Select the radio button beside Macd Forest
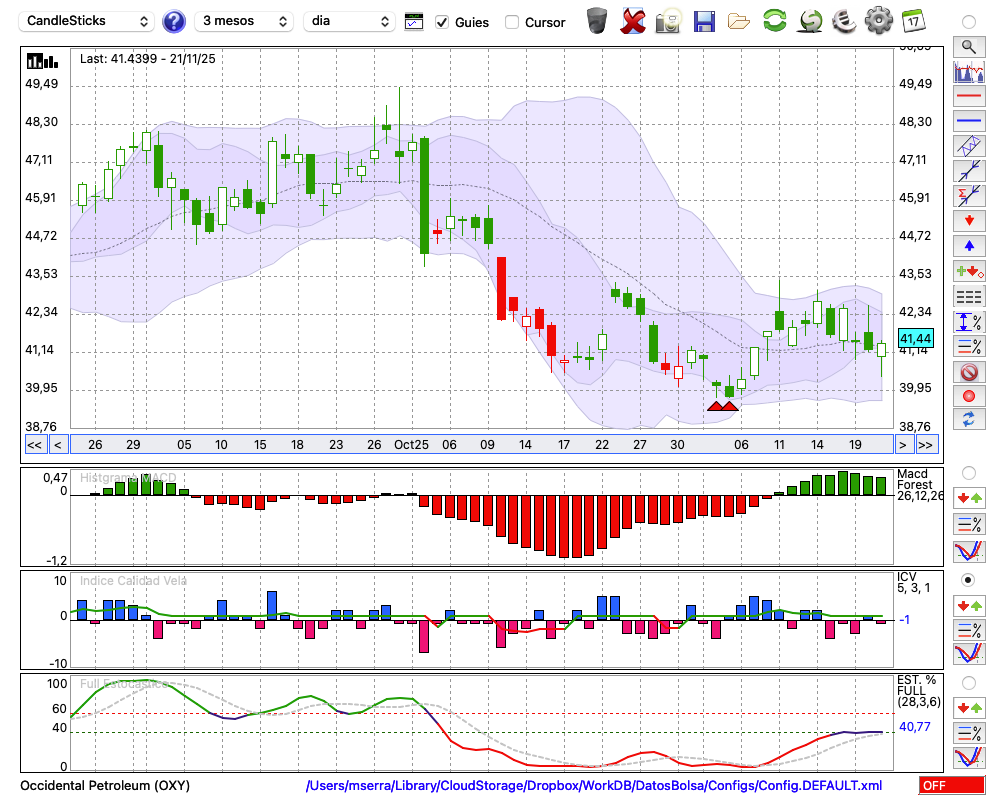This screenshot has width=1000, height=800. pyautogui.click(x=968, y=472)
